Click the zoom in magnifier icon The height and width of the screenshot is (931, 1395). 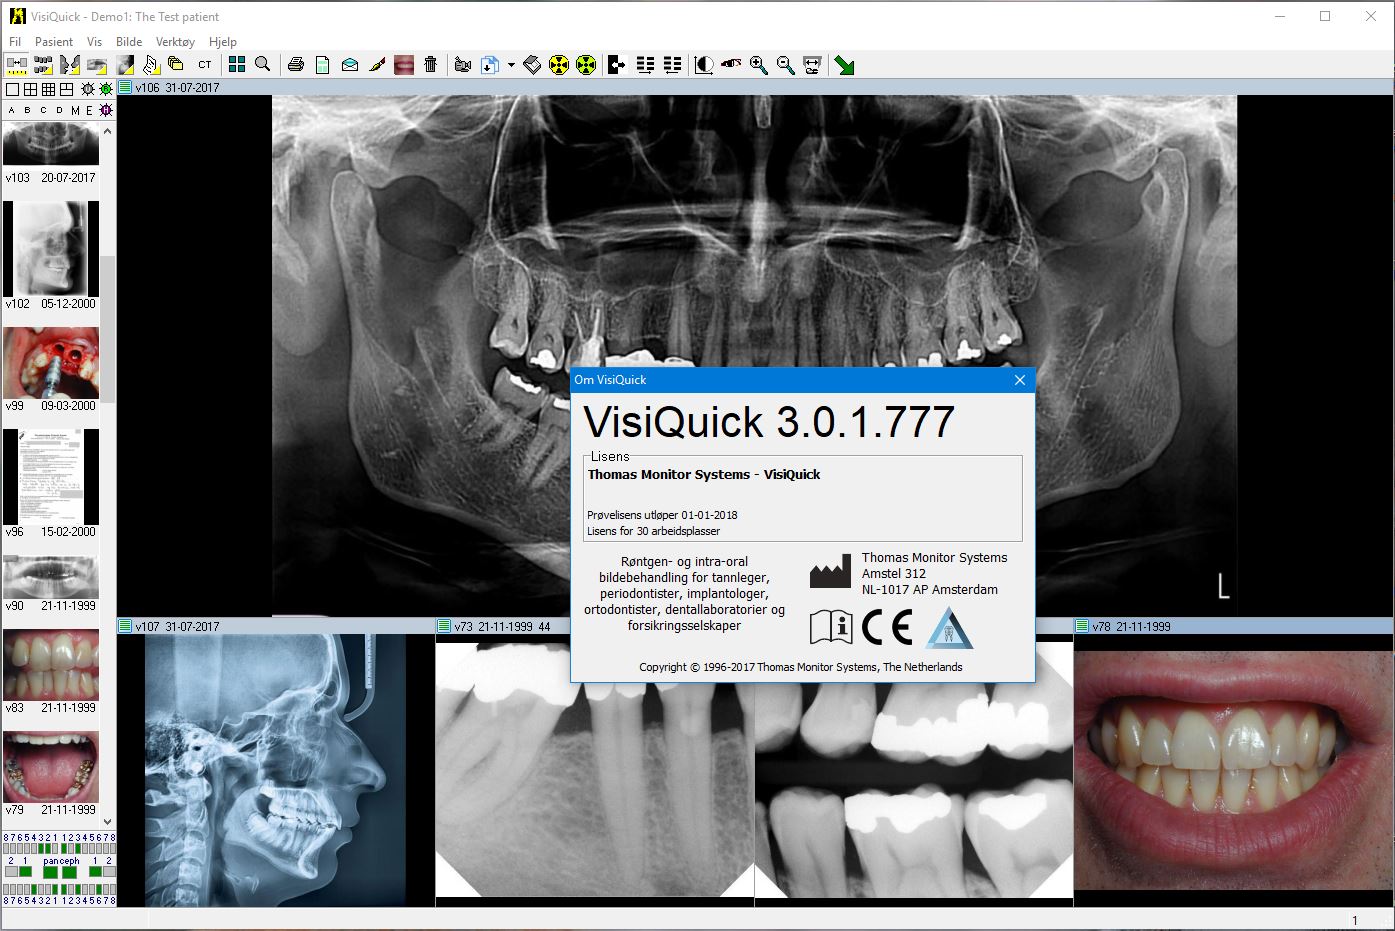(x=759, y=65)
